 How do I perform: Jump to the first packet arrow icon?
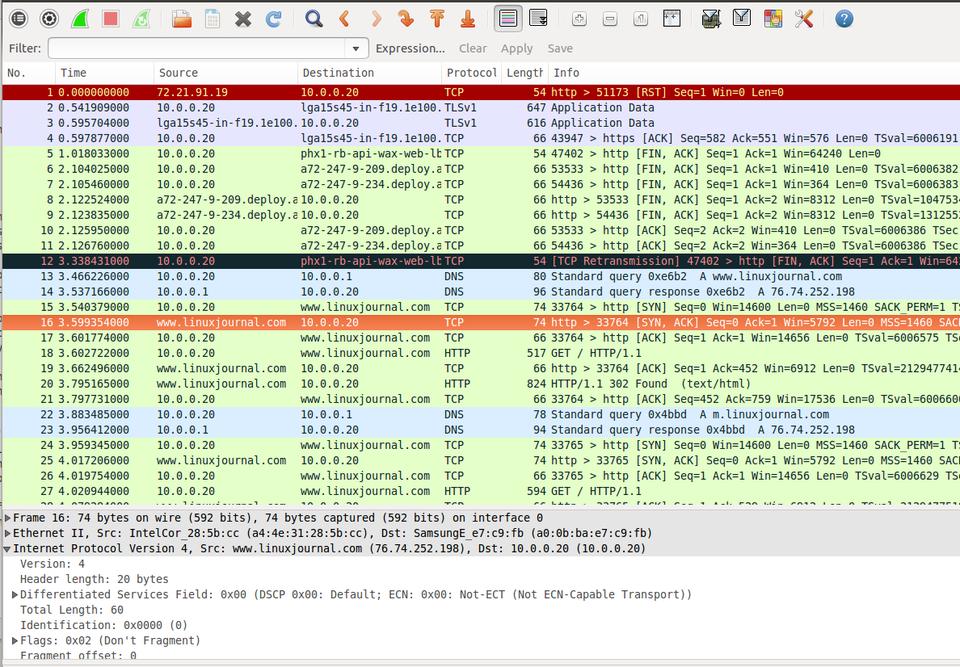pyautogui.click(x=437, y=18)
